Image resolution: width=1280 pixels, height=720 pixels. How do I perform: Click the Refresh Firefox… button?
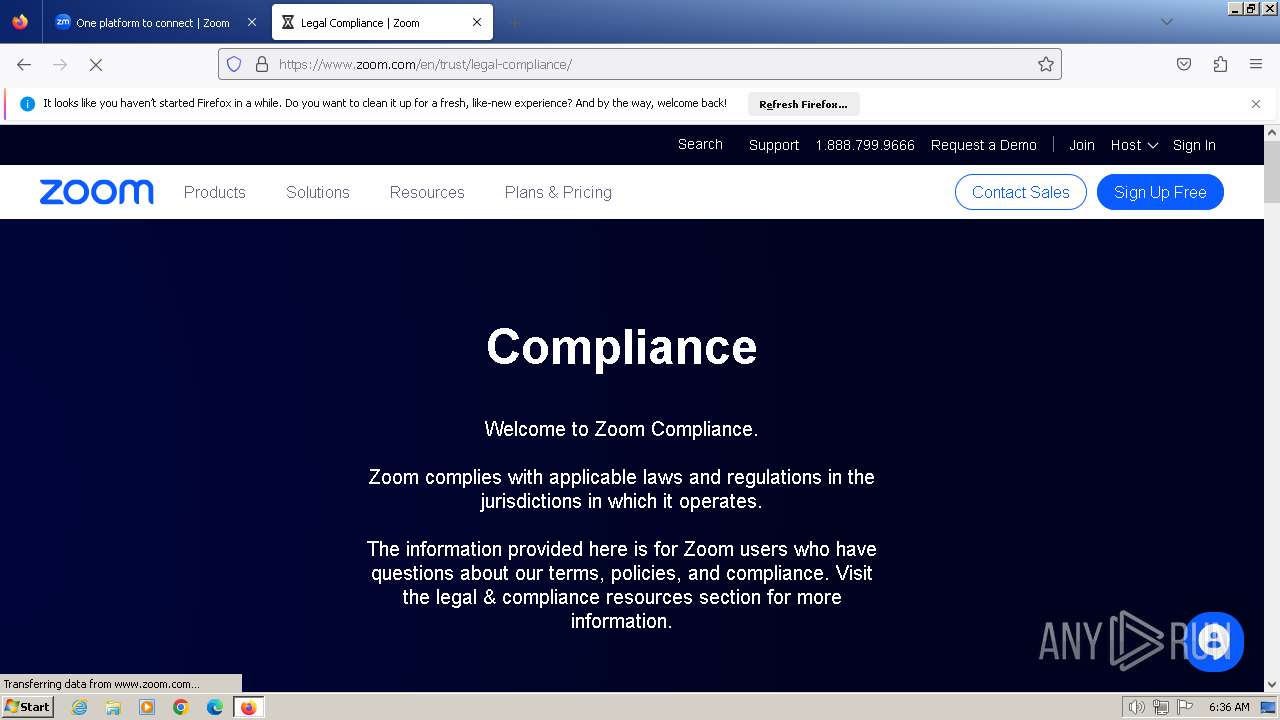(x=803, y=104)
